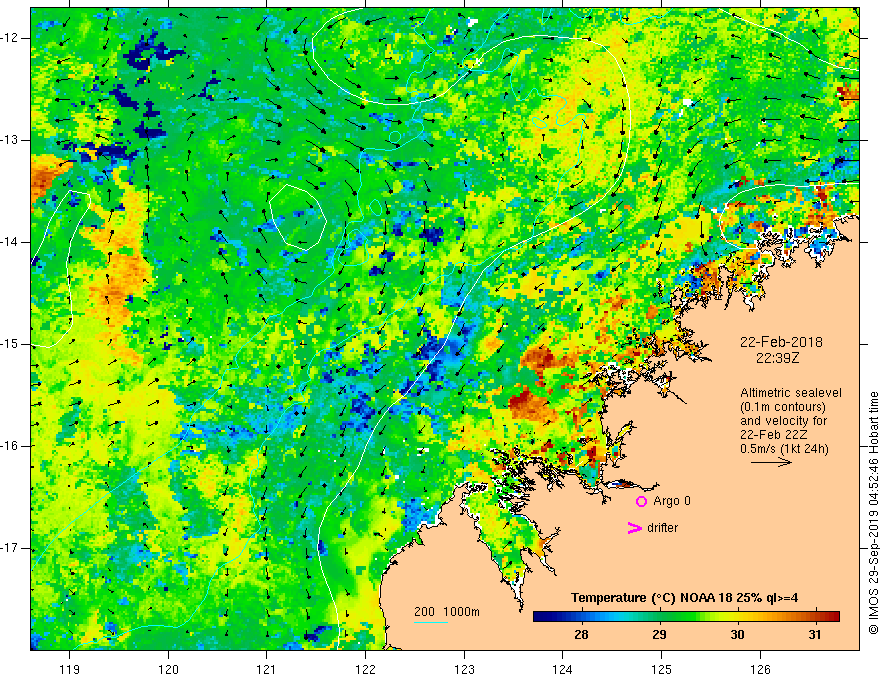Image resolution: width=880 pixels, height=680 pixels.
Task: Click the '22:39Z' time text
Action: coord(777,357)
